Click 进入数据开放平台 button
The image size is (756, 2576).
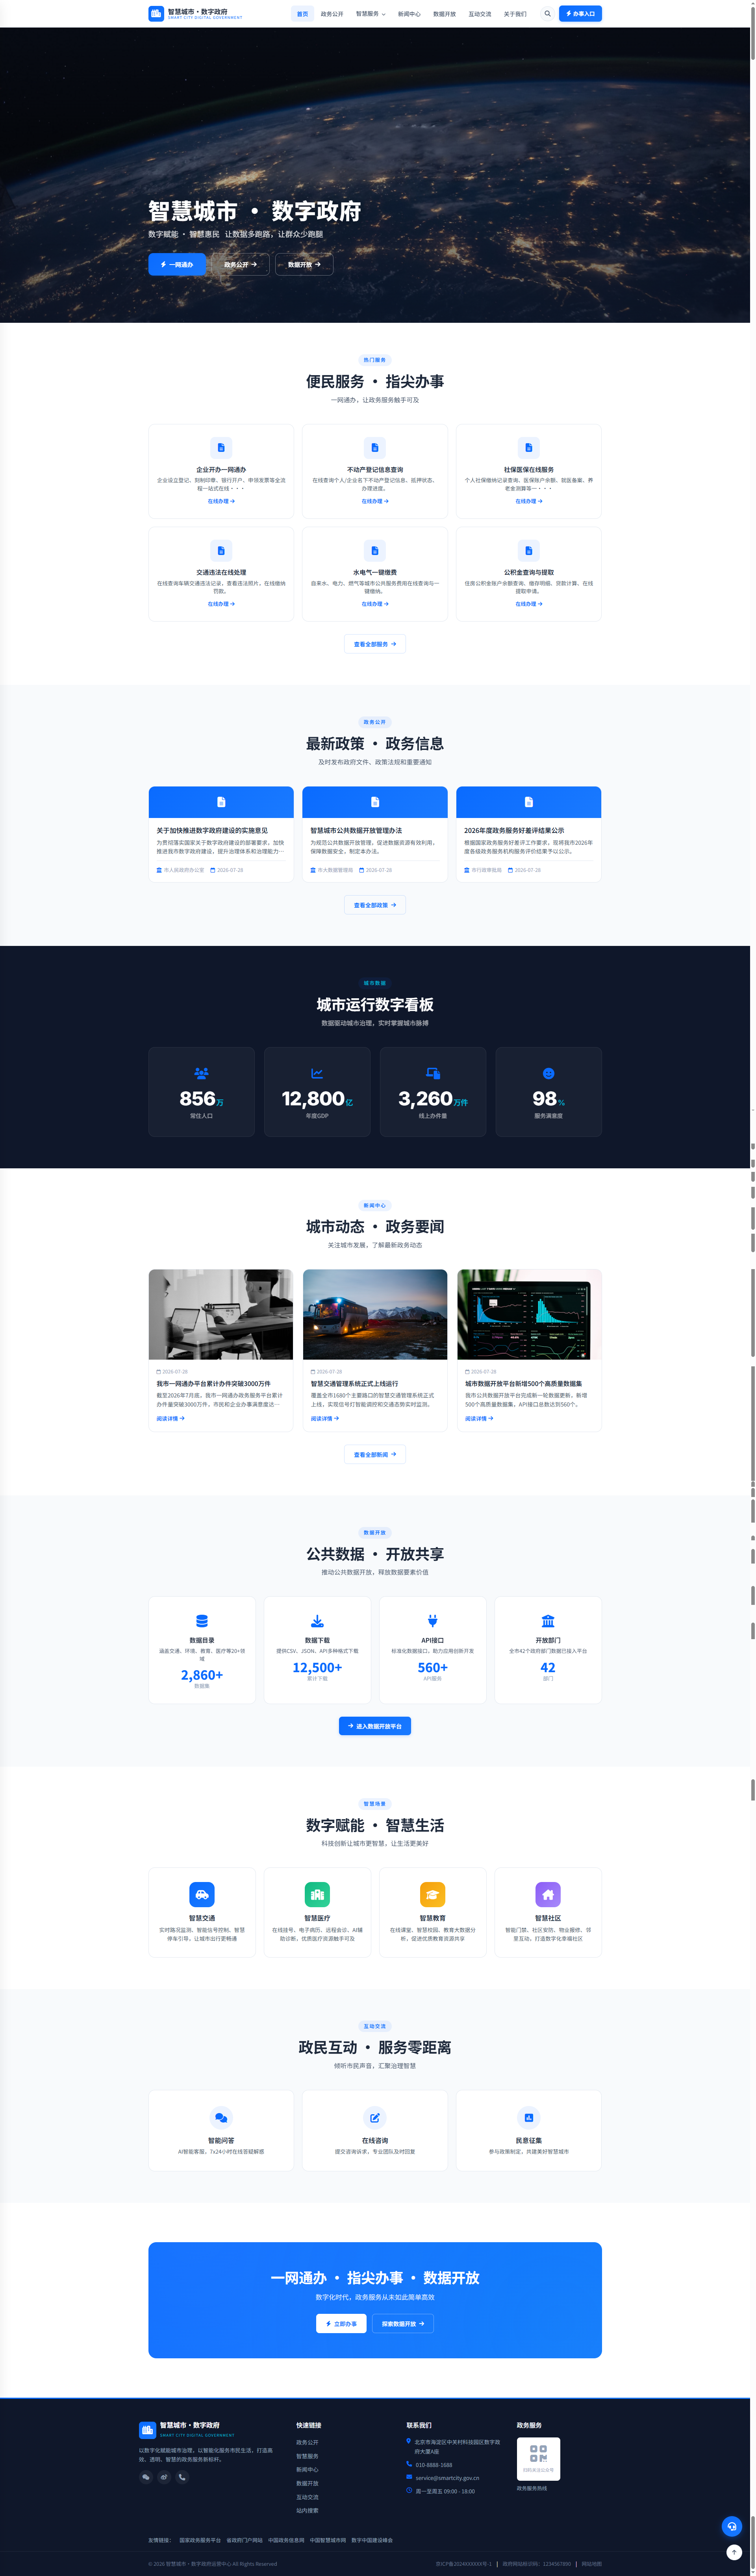click(375, 1727)
